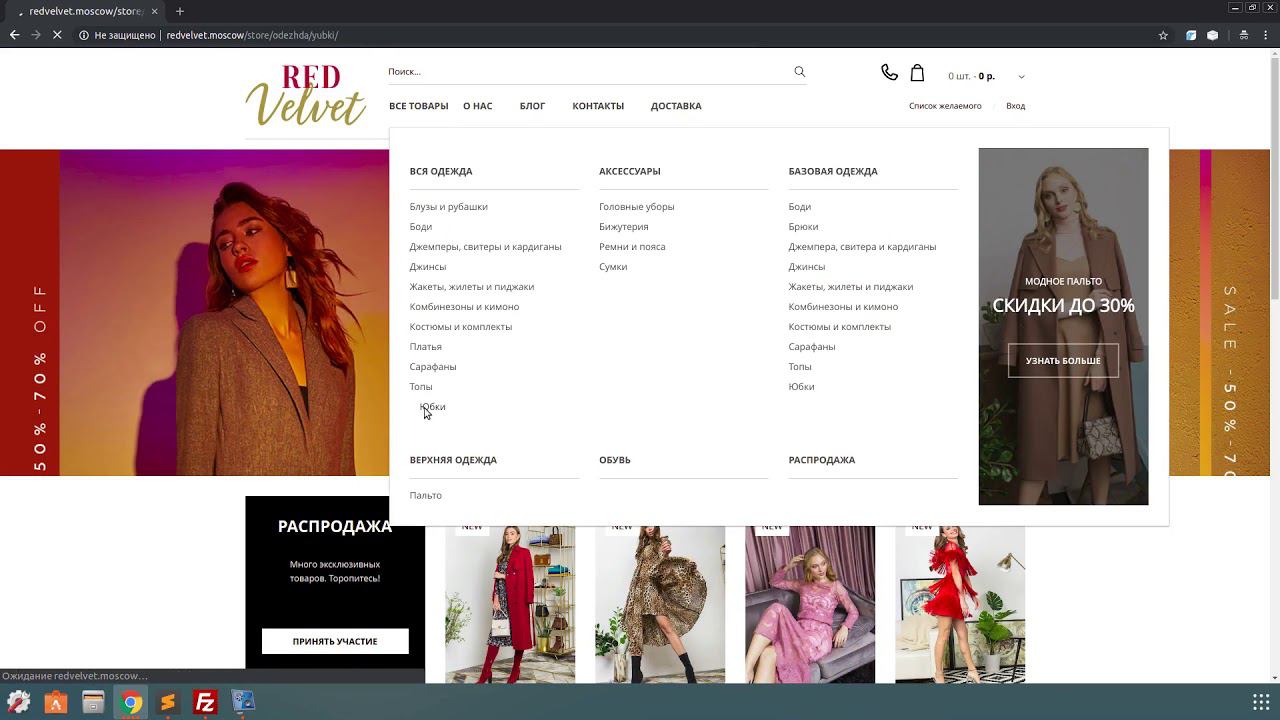Viewport: 1280px width, 720px height.
Task: Click the address bar URL
Action: (252, 35)
